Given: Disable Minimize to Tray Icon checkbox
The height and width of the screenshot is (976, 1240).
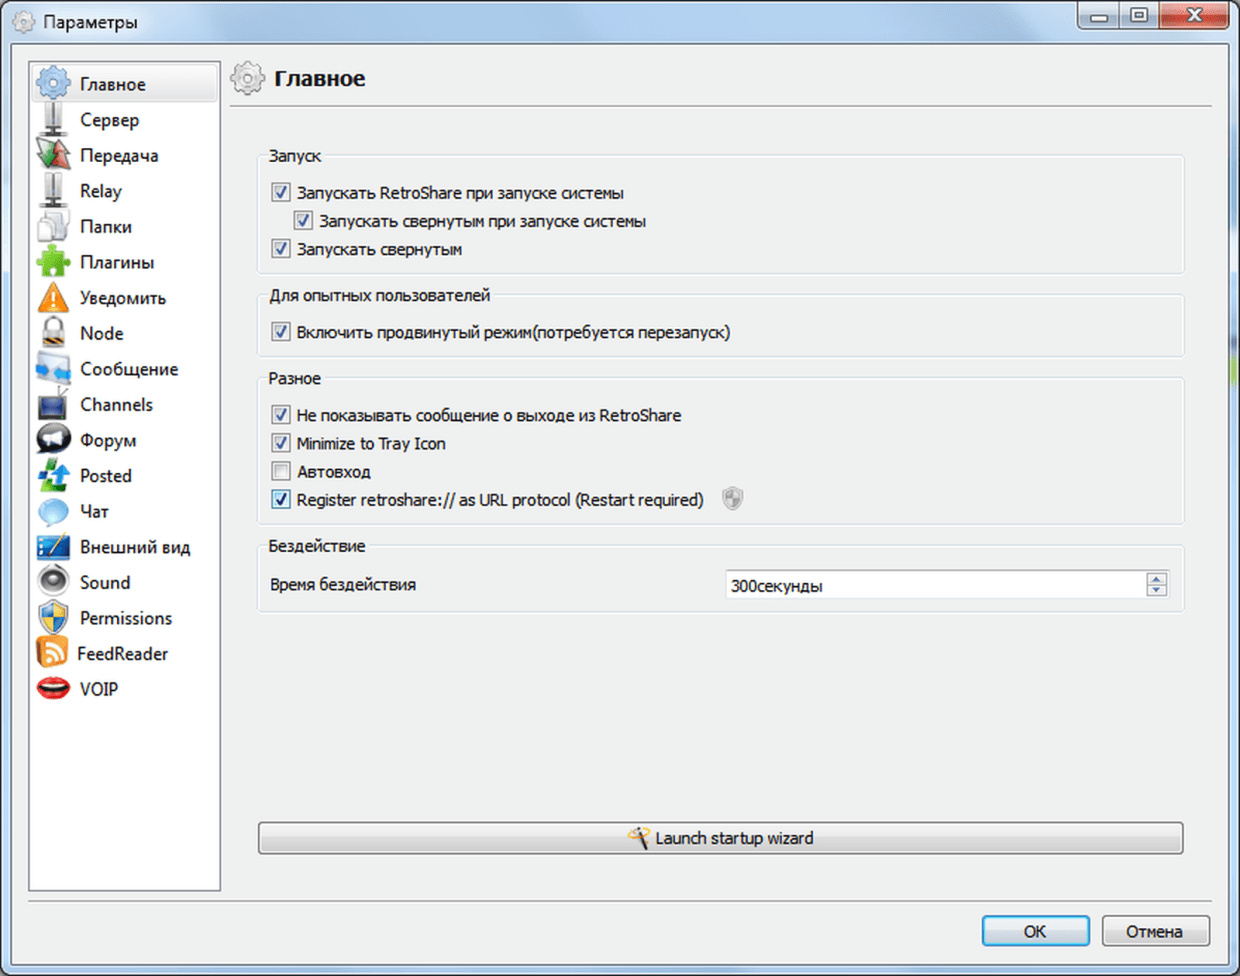Looking at the screenshot, I should (x=281, y=443).
